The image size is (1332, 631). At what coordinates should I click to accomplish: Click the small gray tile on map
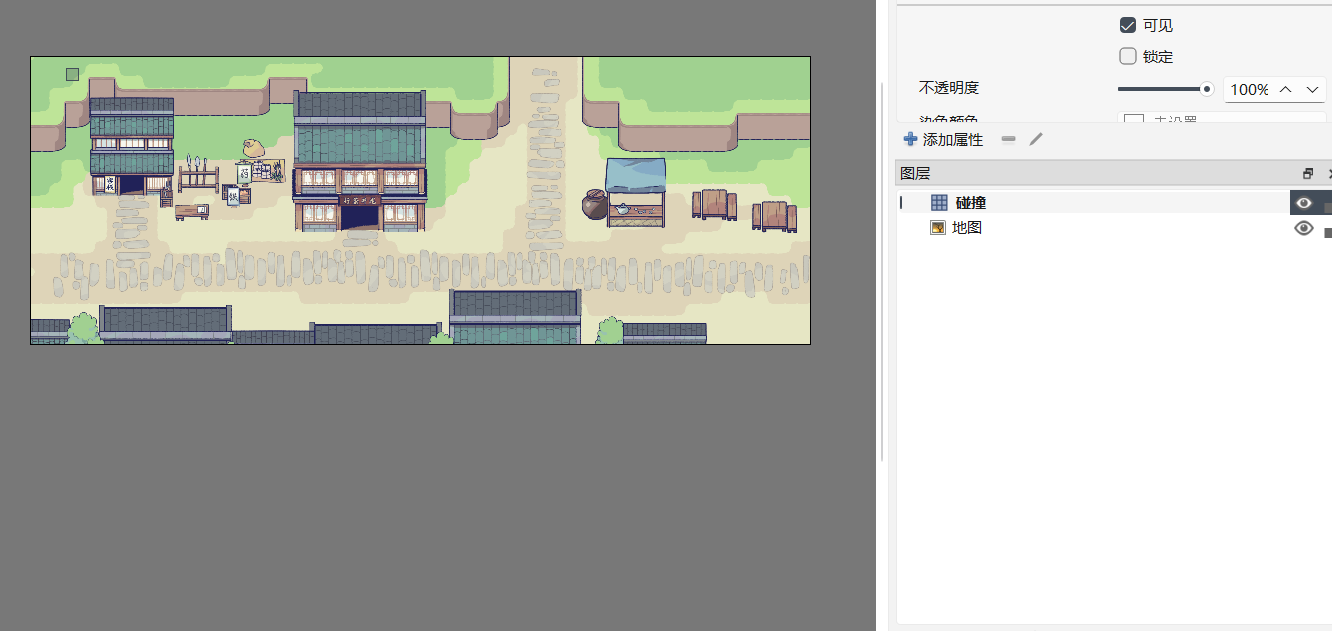(x=72, y=74)
